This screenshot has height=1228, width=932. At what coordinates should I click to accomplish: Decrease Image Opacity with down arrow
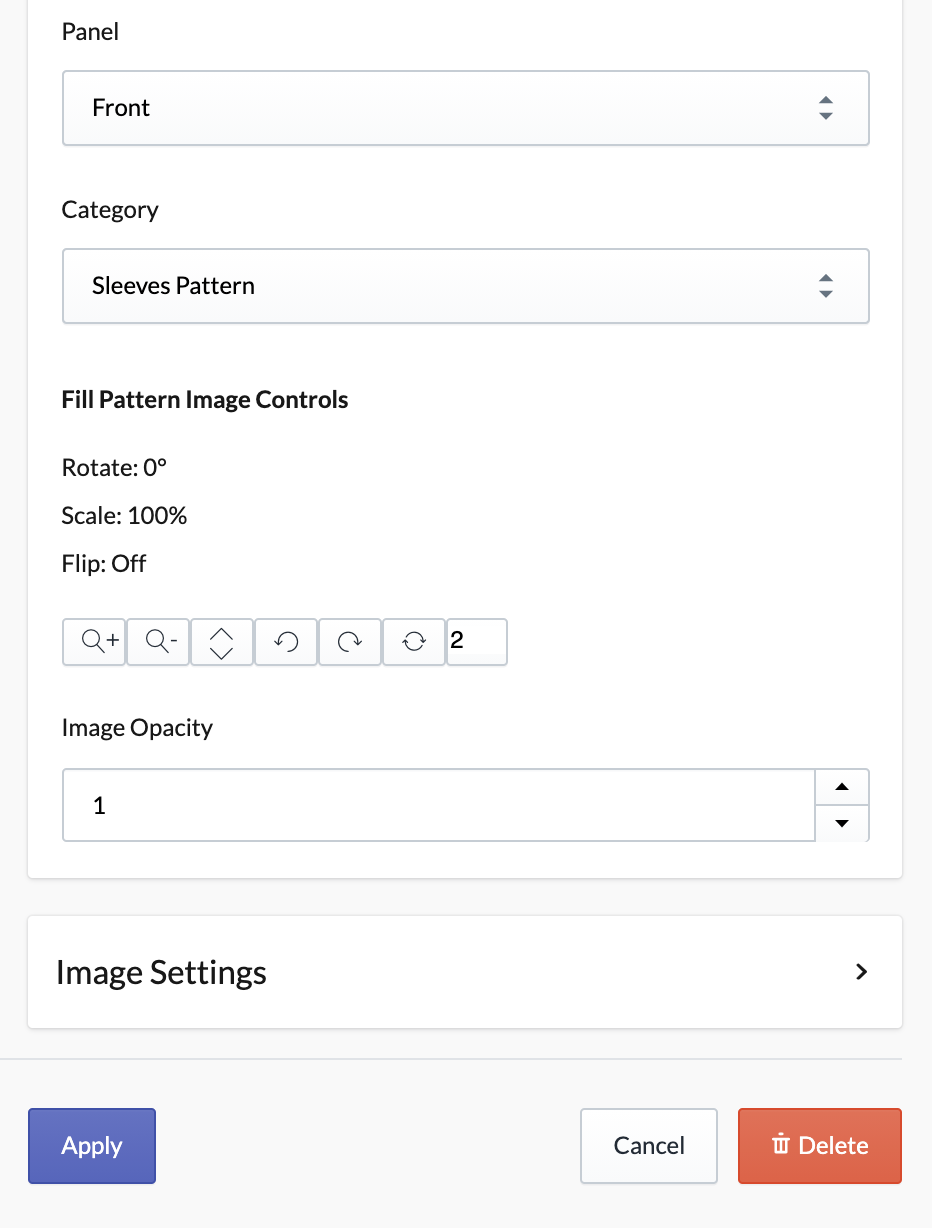point(842,823)
